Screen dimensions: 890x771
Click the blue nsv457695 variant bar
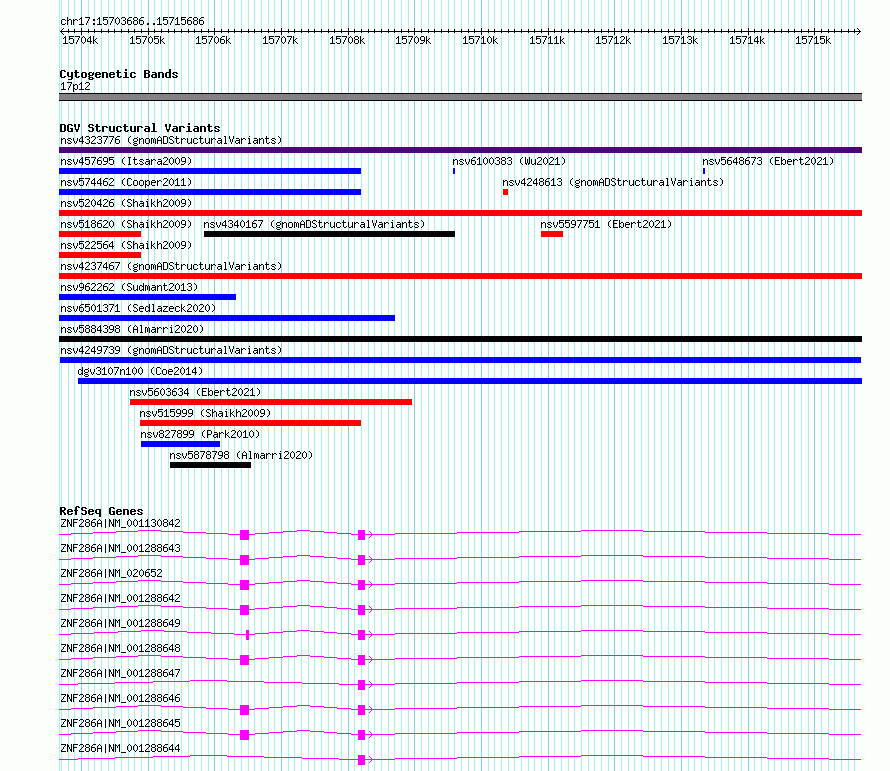coord(210,171)
